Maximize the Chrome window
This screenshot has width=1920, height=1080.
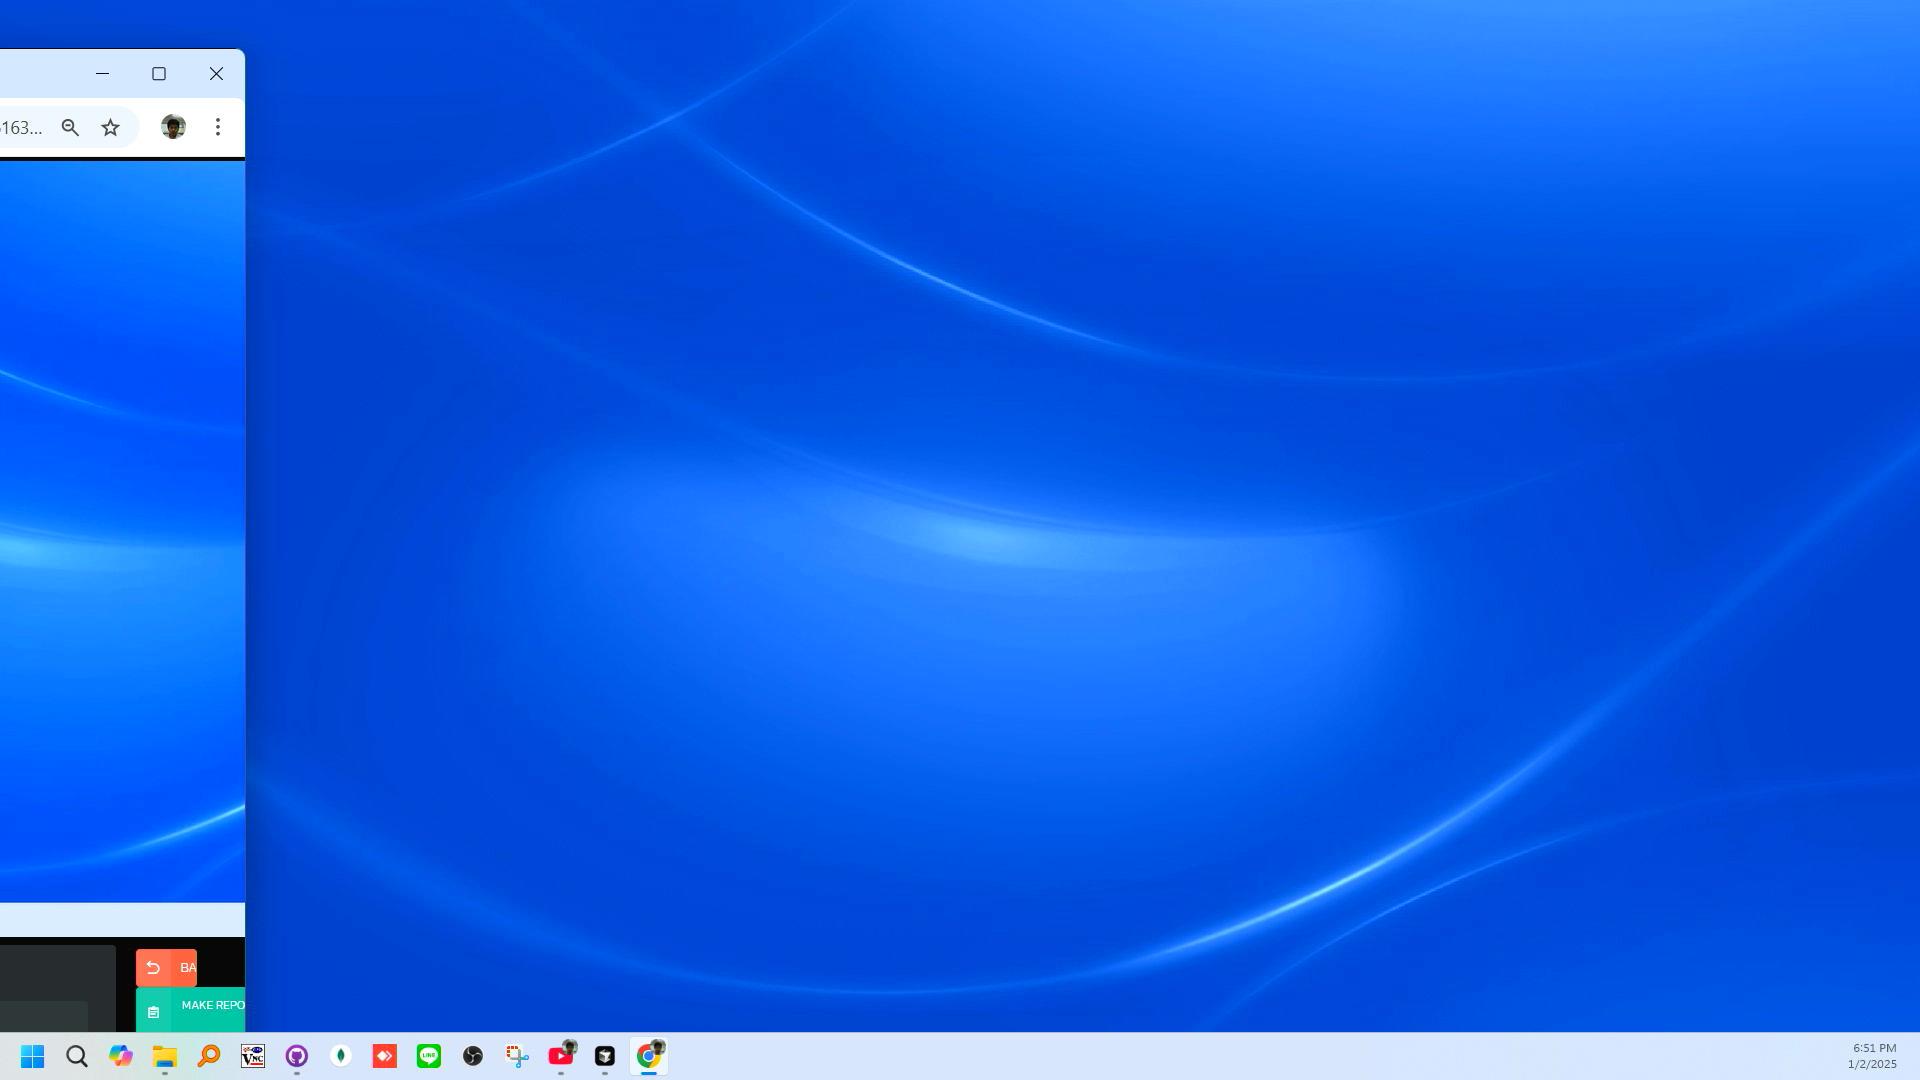(x=159, y=74)
